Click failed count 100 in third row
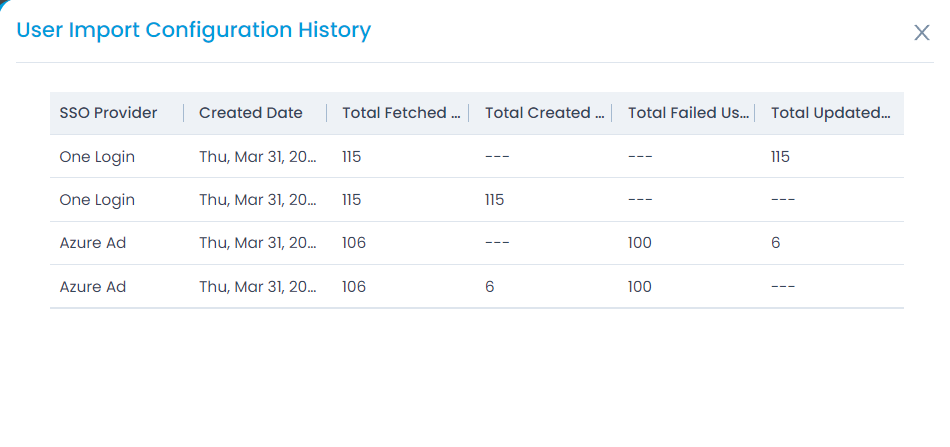950x447 pixels. [640, 243]
